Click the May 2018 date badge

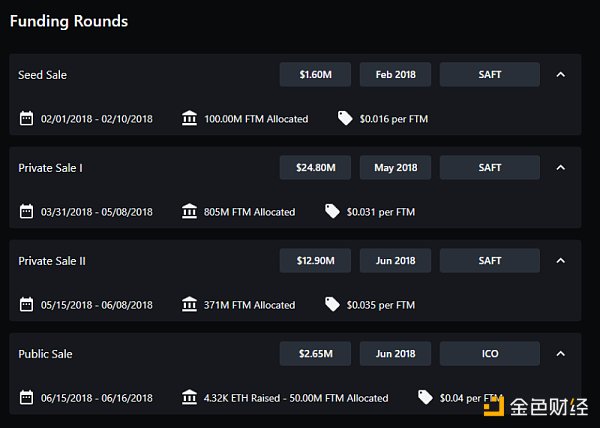tap(396, 168)
